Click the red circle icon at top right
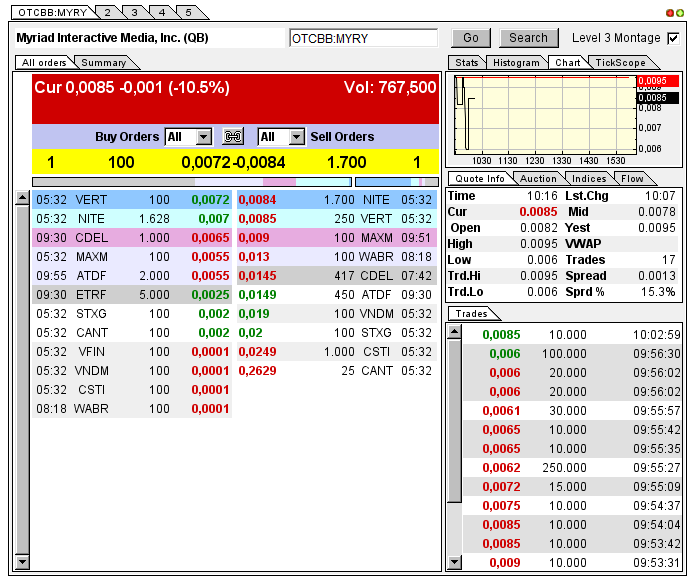Image resolution: width=696 pixels, height=579 pixels. click(670, 13)
